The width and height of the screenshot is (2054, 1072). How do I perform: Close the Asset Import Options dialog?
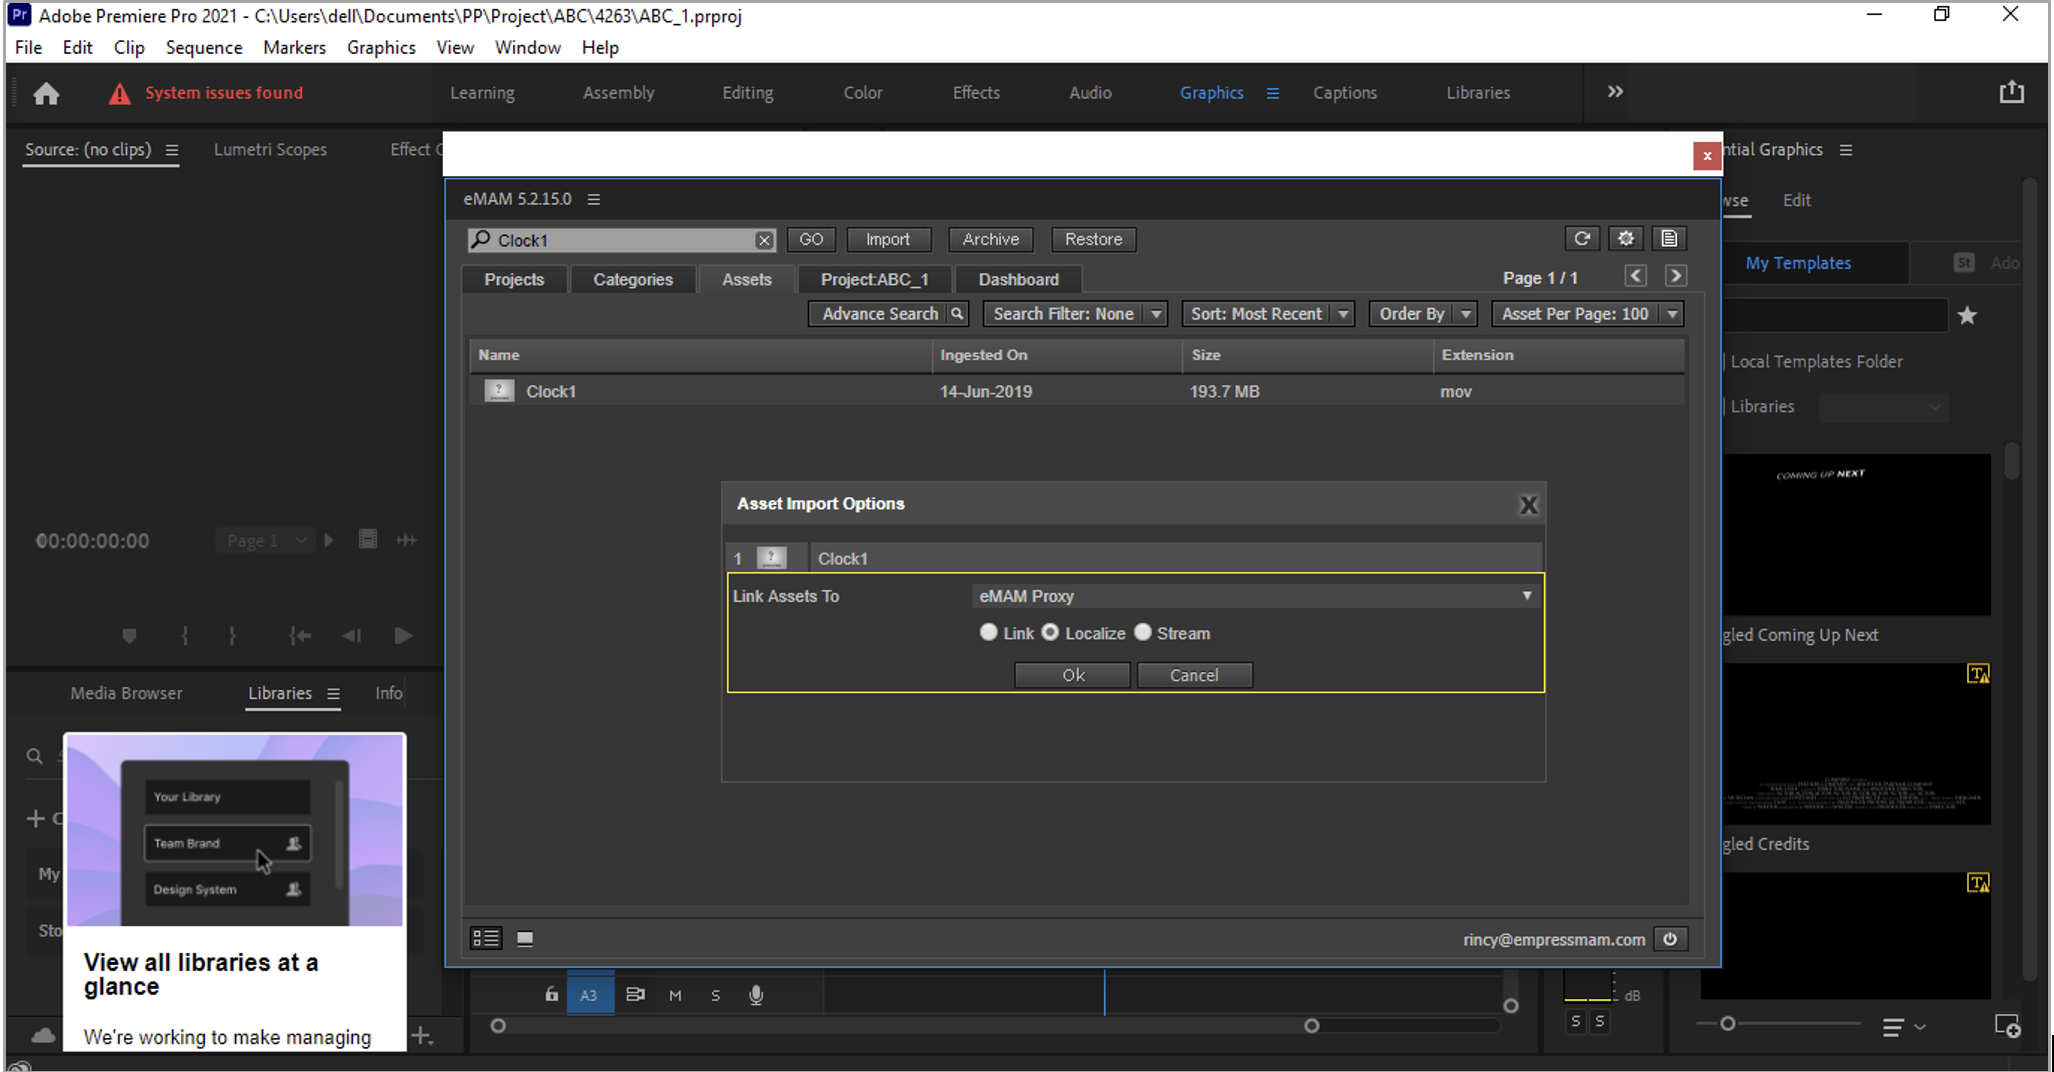tap(1528, 505)
